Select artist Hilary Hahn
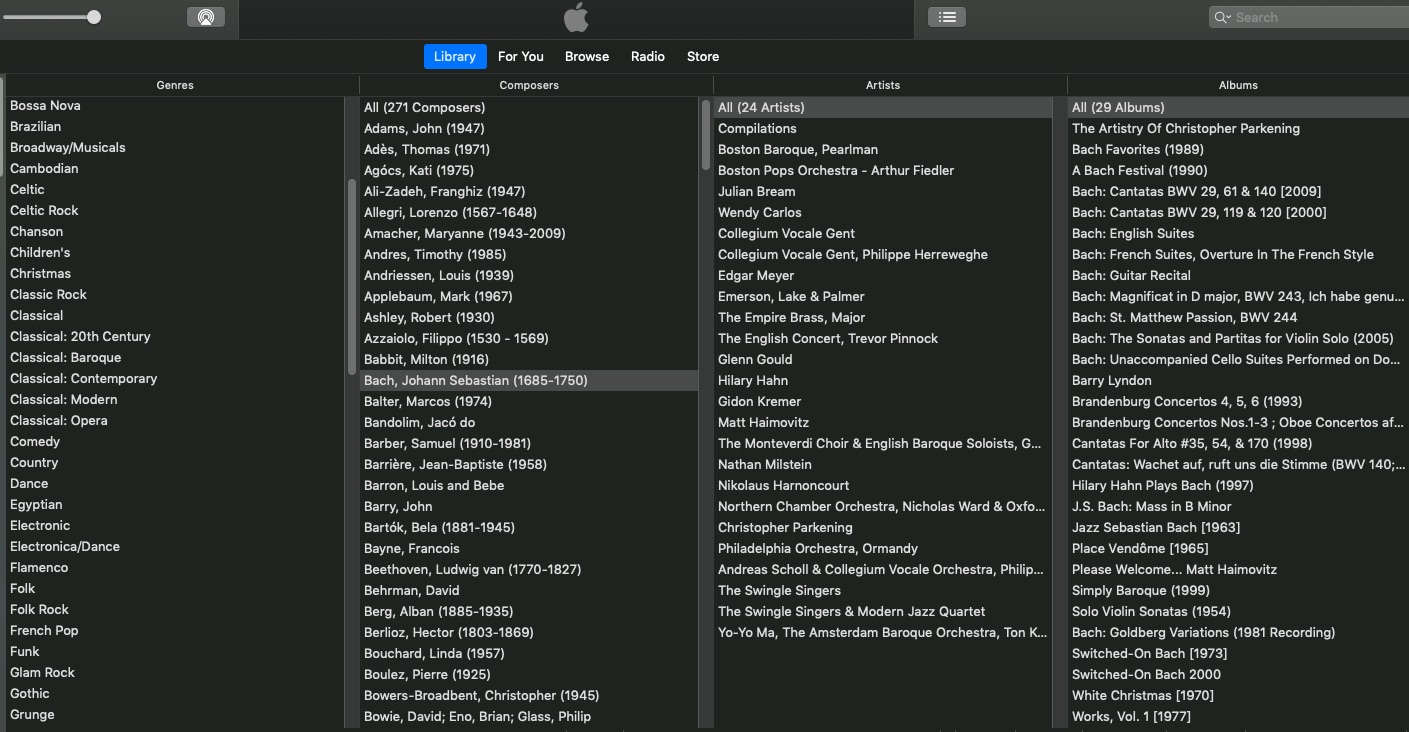The height and width of the screenshot is (732, 1409). (x=753, y=380)
